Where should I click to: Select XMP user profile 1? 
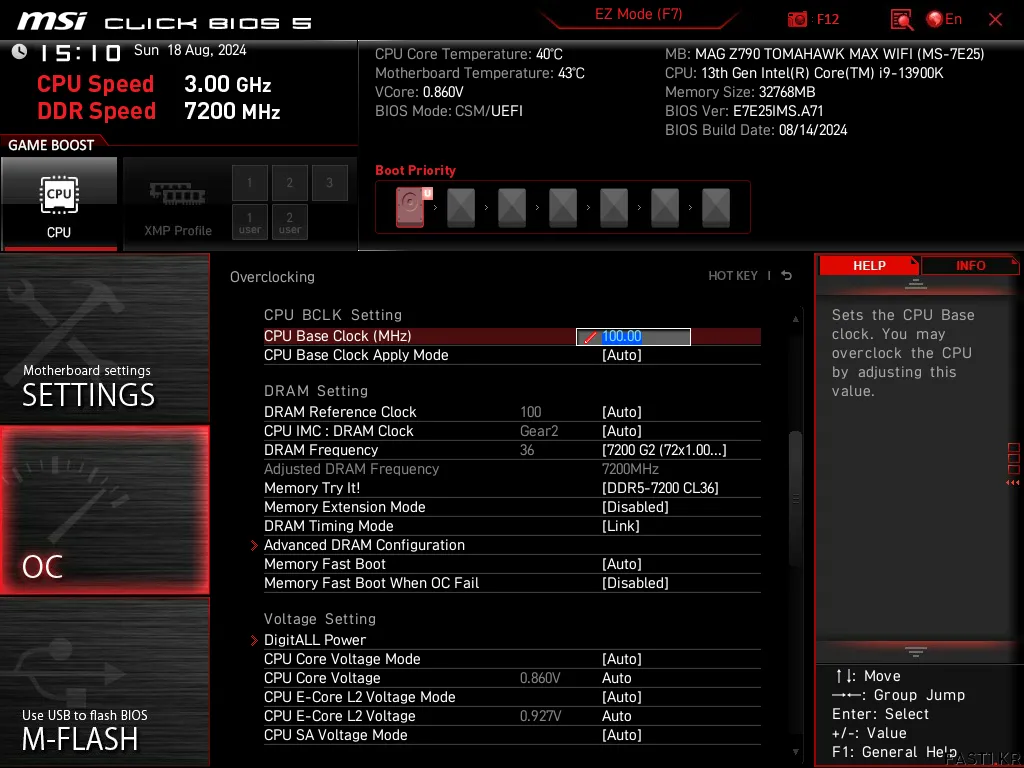pos(249,223)
